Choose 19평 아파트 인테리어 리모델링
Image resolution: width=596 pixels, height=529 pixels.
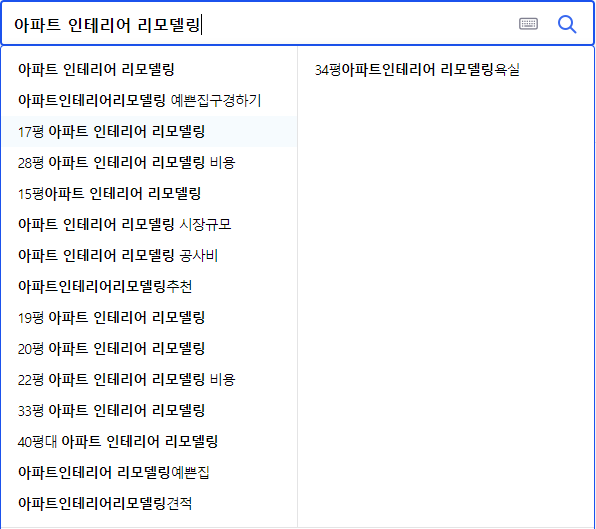[x=111, y=318]
